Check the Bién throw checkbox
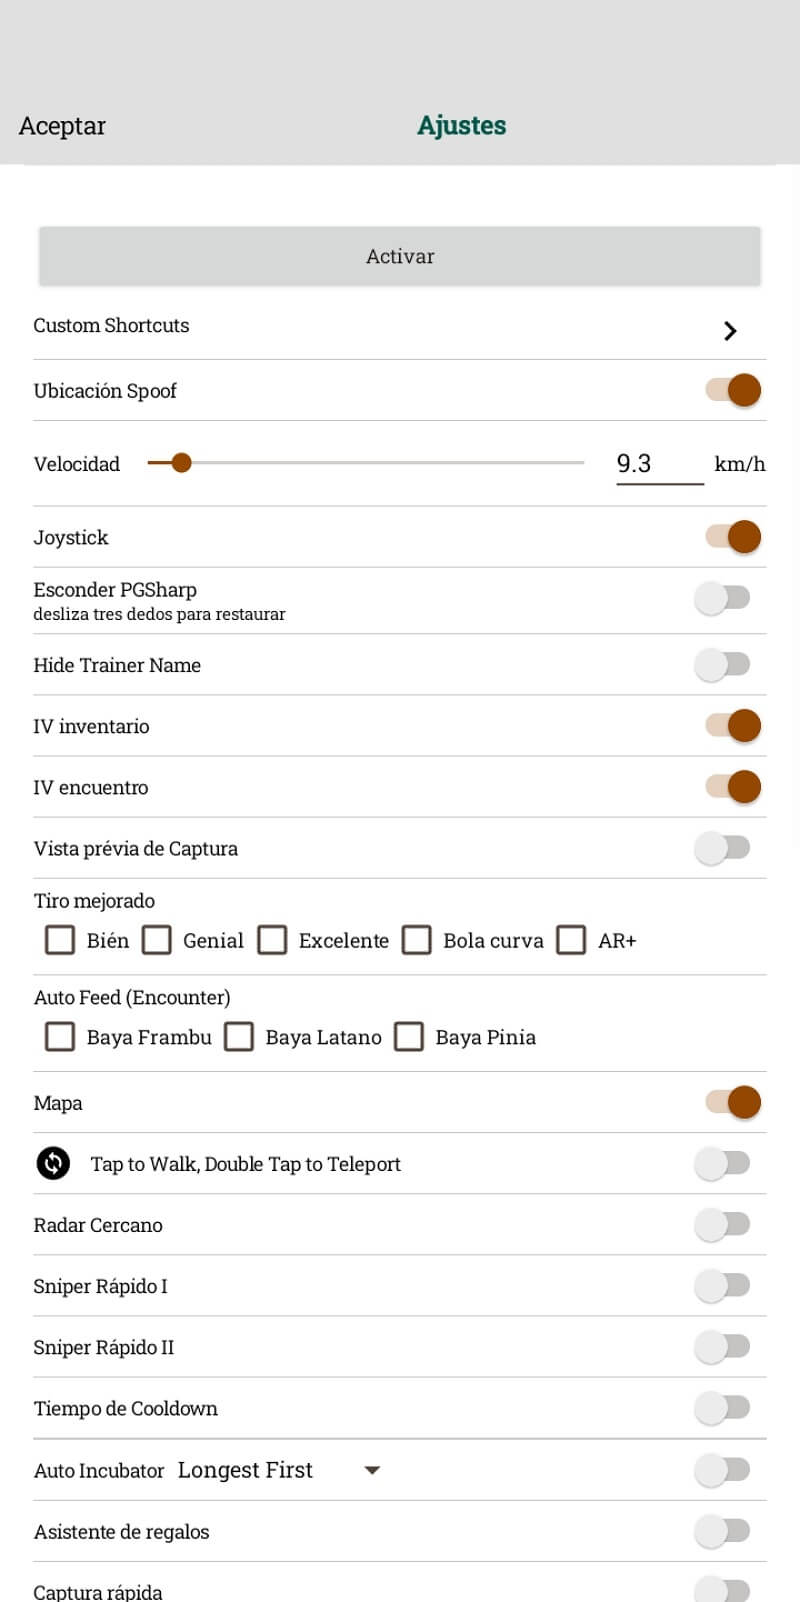Screen dimensions: 800x1602 click(x=60, y=940)
